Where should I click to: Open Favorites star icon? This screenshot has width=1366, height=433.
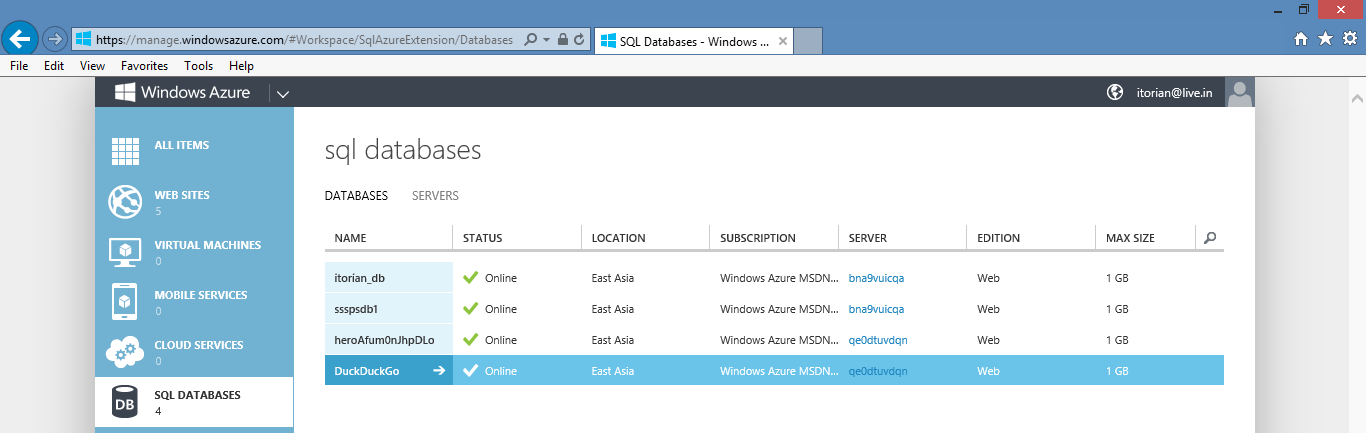pyautogui.click(x=1325, y=39)
